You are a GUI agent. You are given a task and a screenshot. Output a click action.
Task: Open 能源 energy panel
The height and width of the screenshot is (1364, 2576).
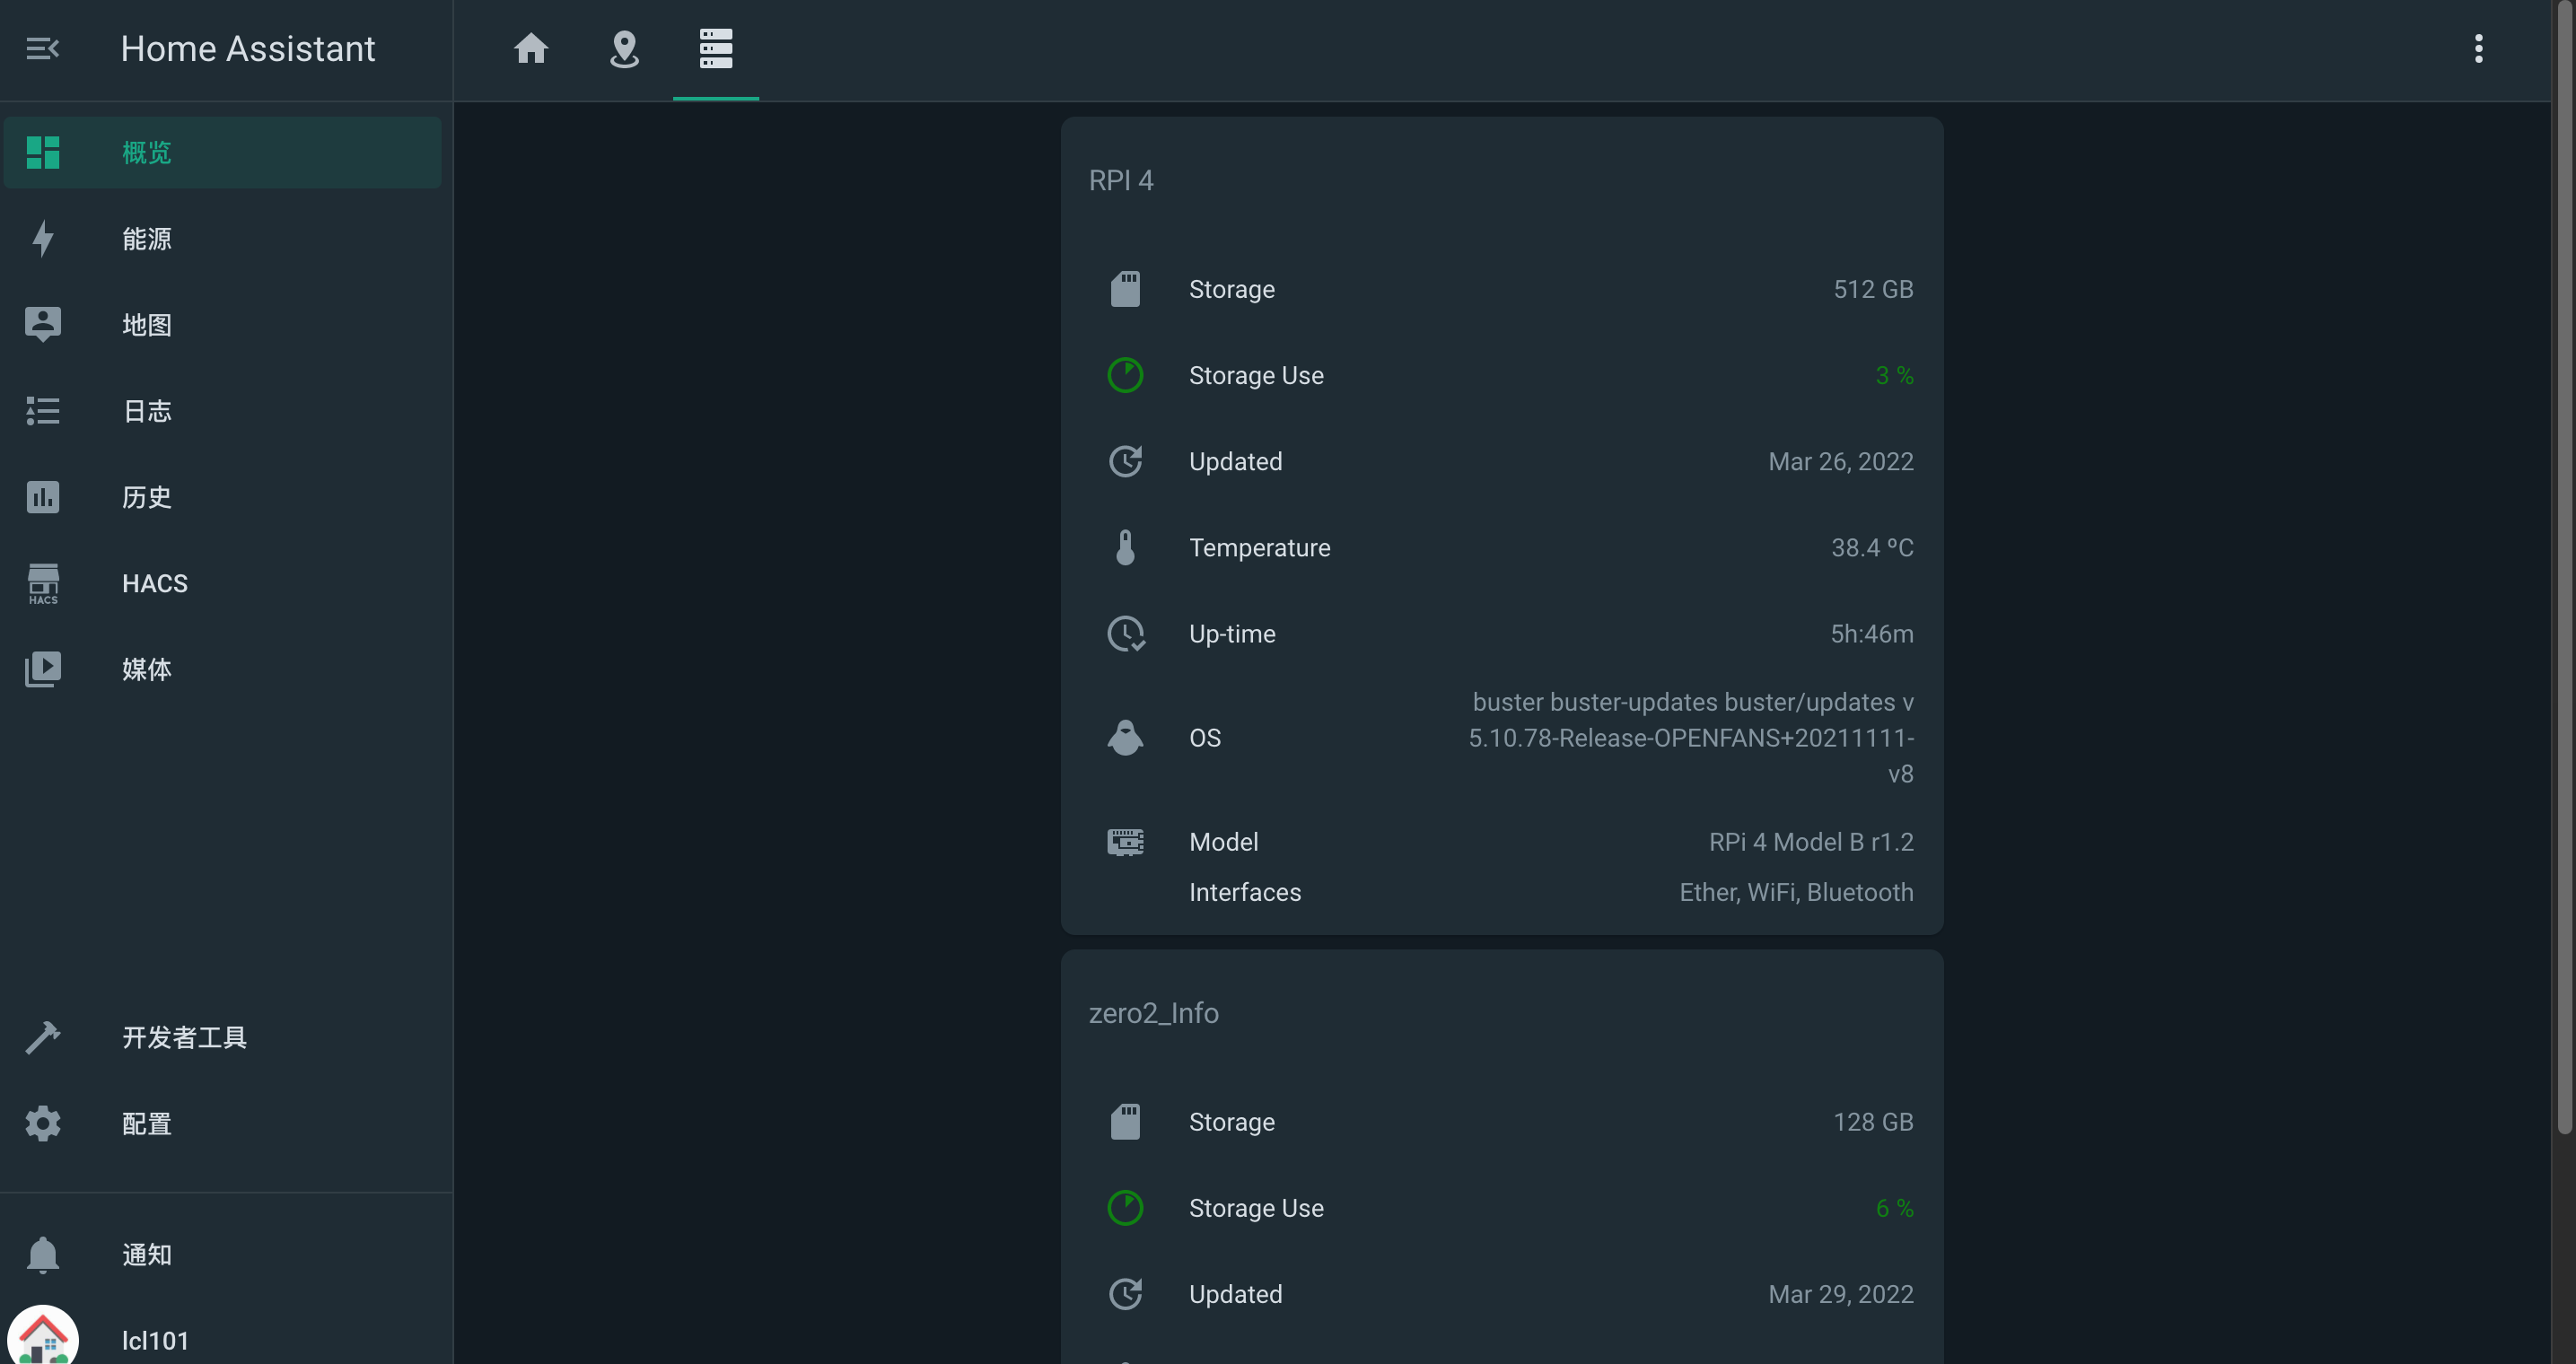[222, 238]
